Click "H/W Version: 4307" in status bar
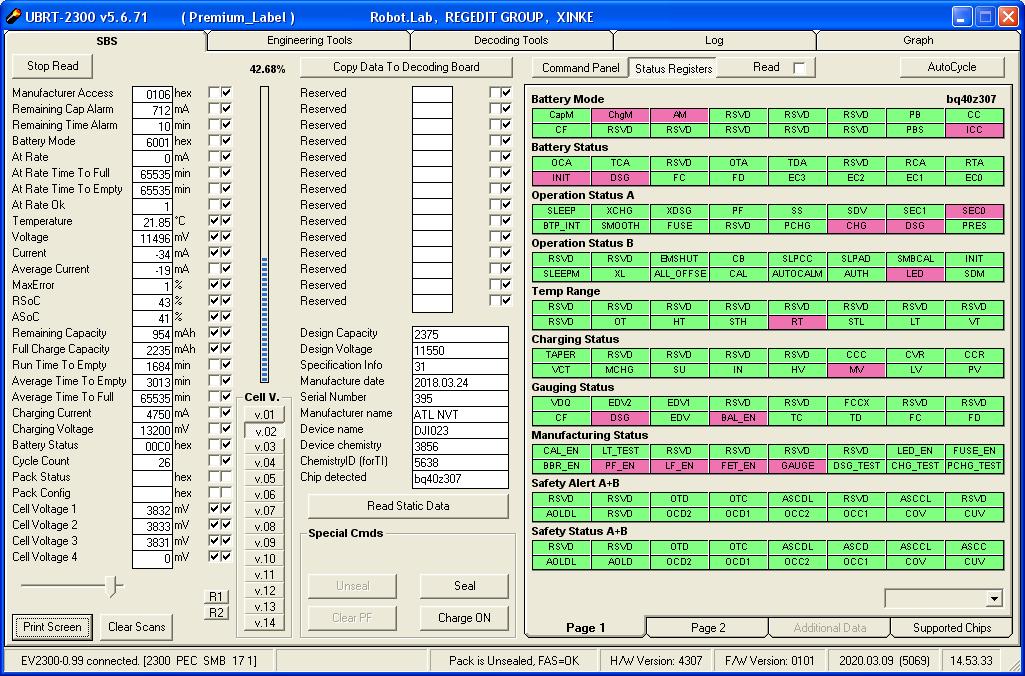 coord(656,661)
